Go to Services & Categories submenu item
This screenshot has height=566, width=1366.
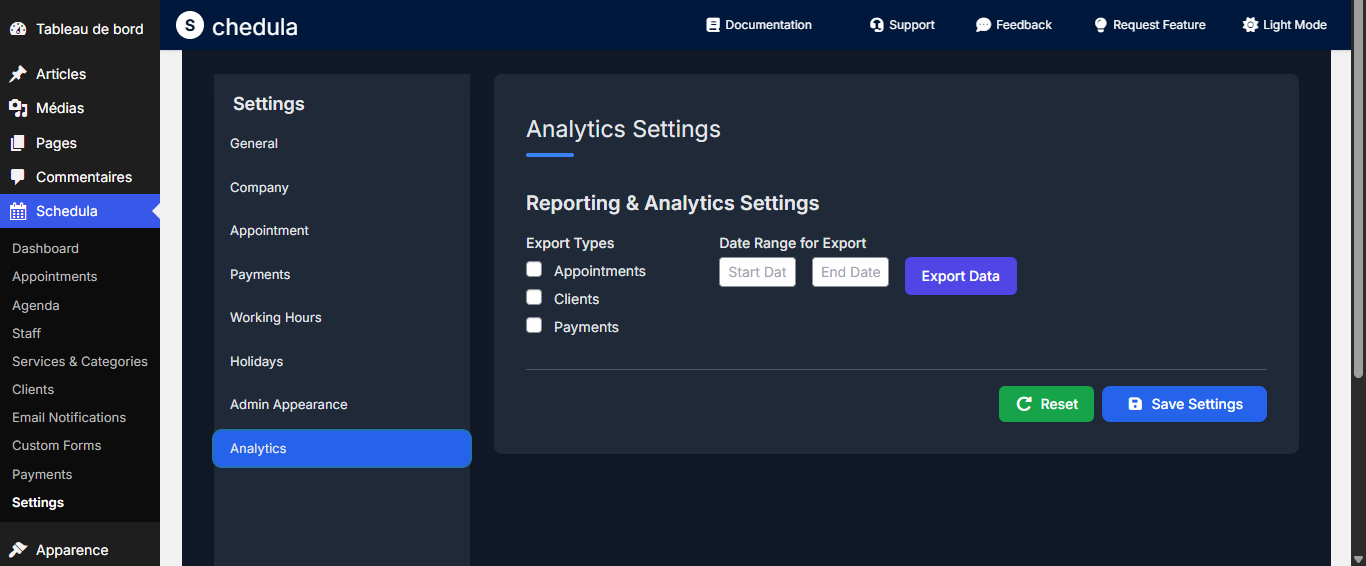pyautogui.click(x=80, y=361)
